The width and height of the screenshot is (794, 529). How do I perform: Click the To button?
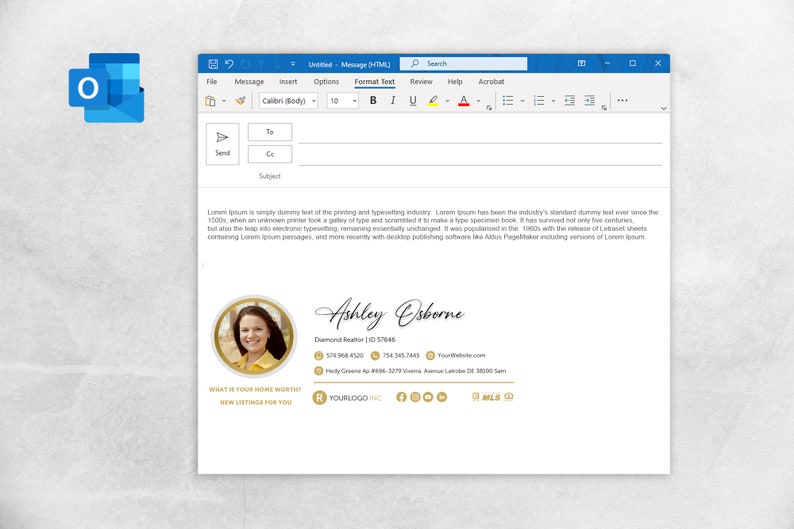tap(270, 132)
